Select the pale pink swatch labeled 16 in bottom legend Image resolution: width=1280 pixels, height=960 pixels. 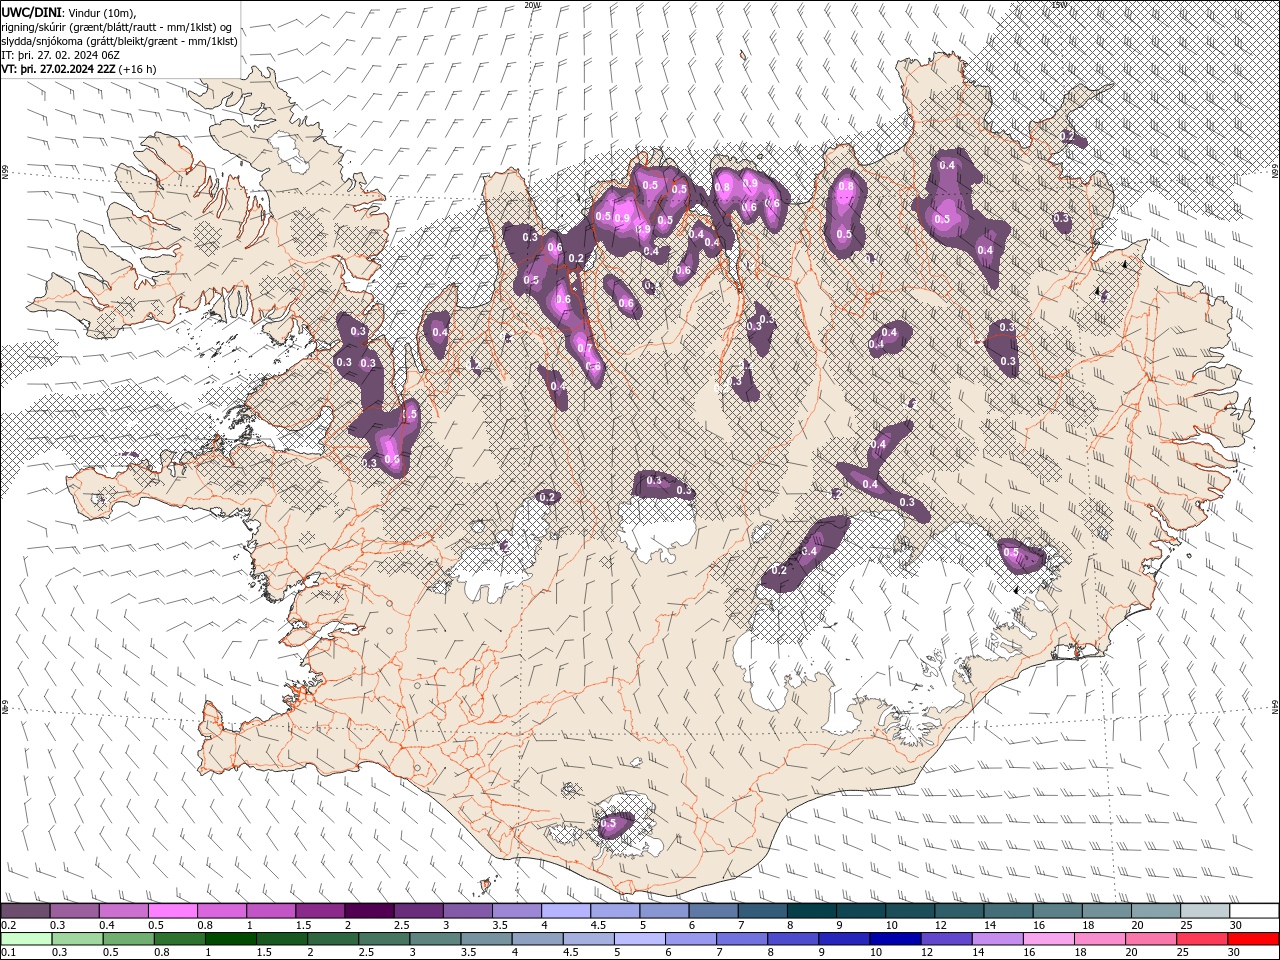[x=1048, y=938]
